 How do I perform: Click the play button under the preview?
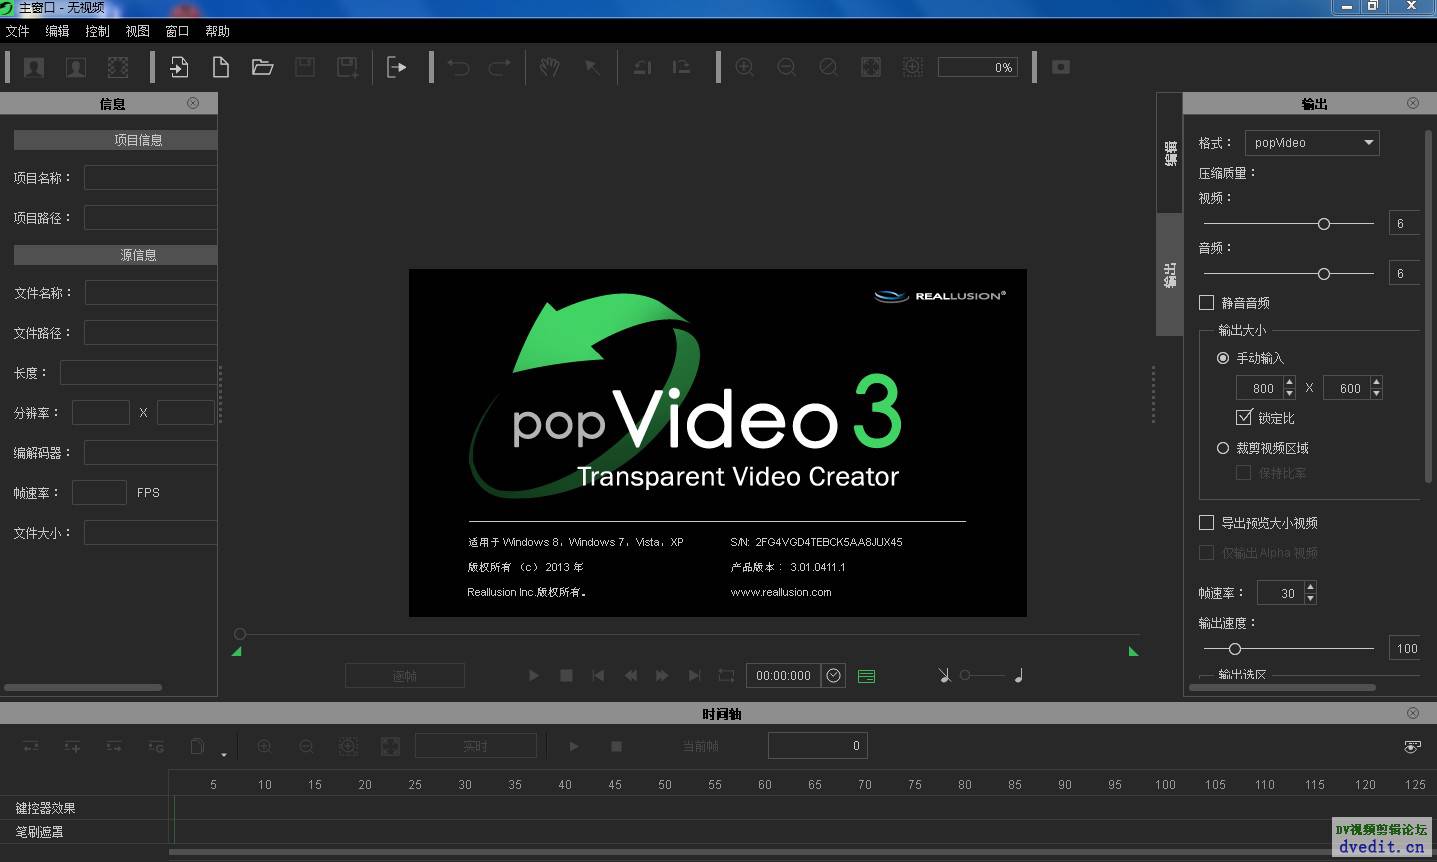point(534,676)
